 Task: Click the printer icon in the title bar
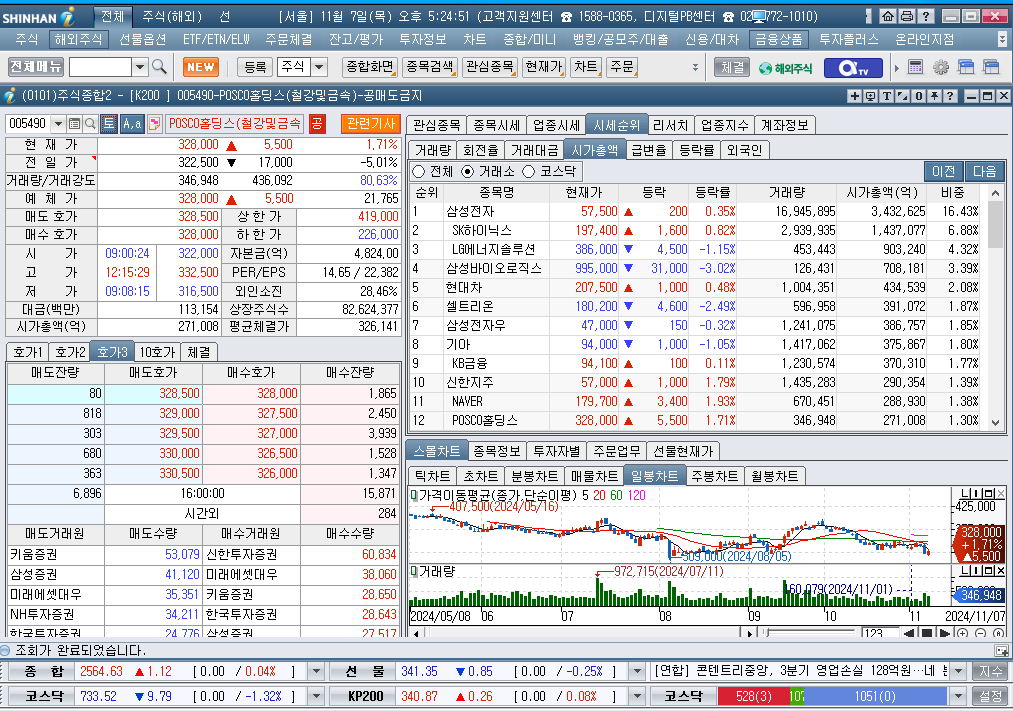907,16
